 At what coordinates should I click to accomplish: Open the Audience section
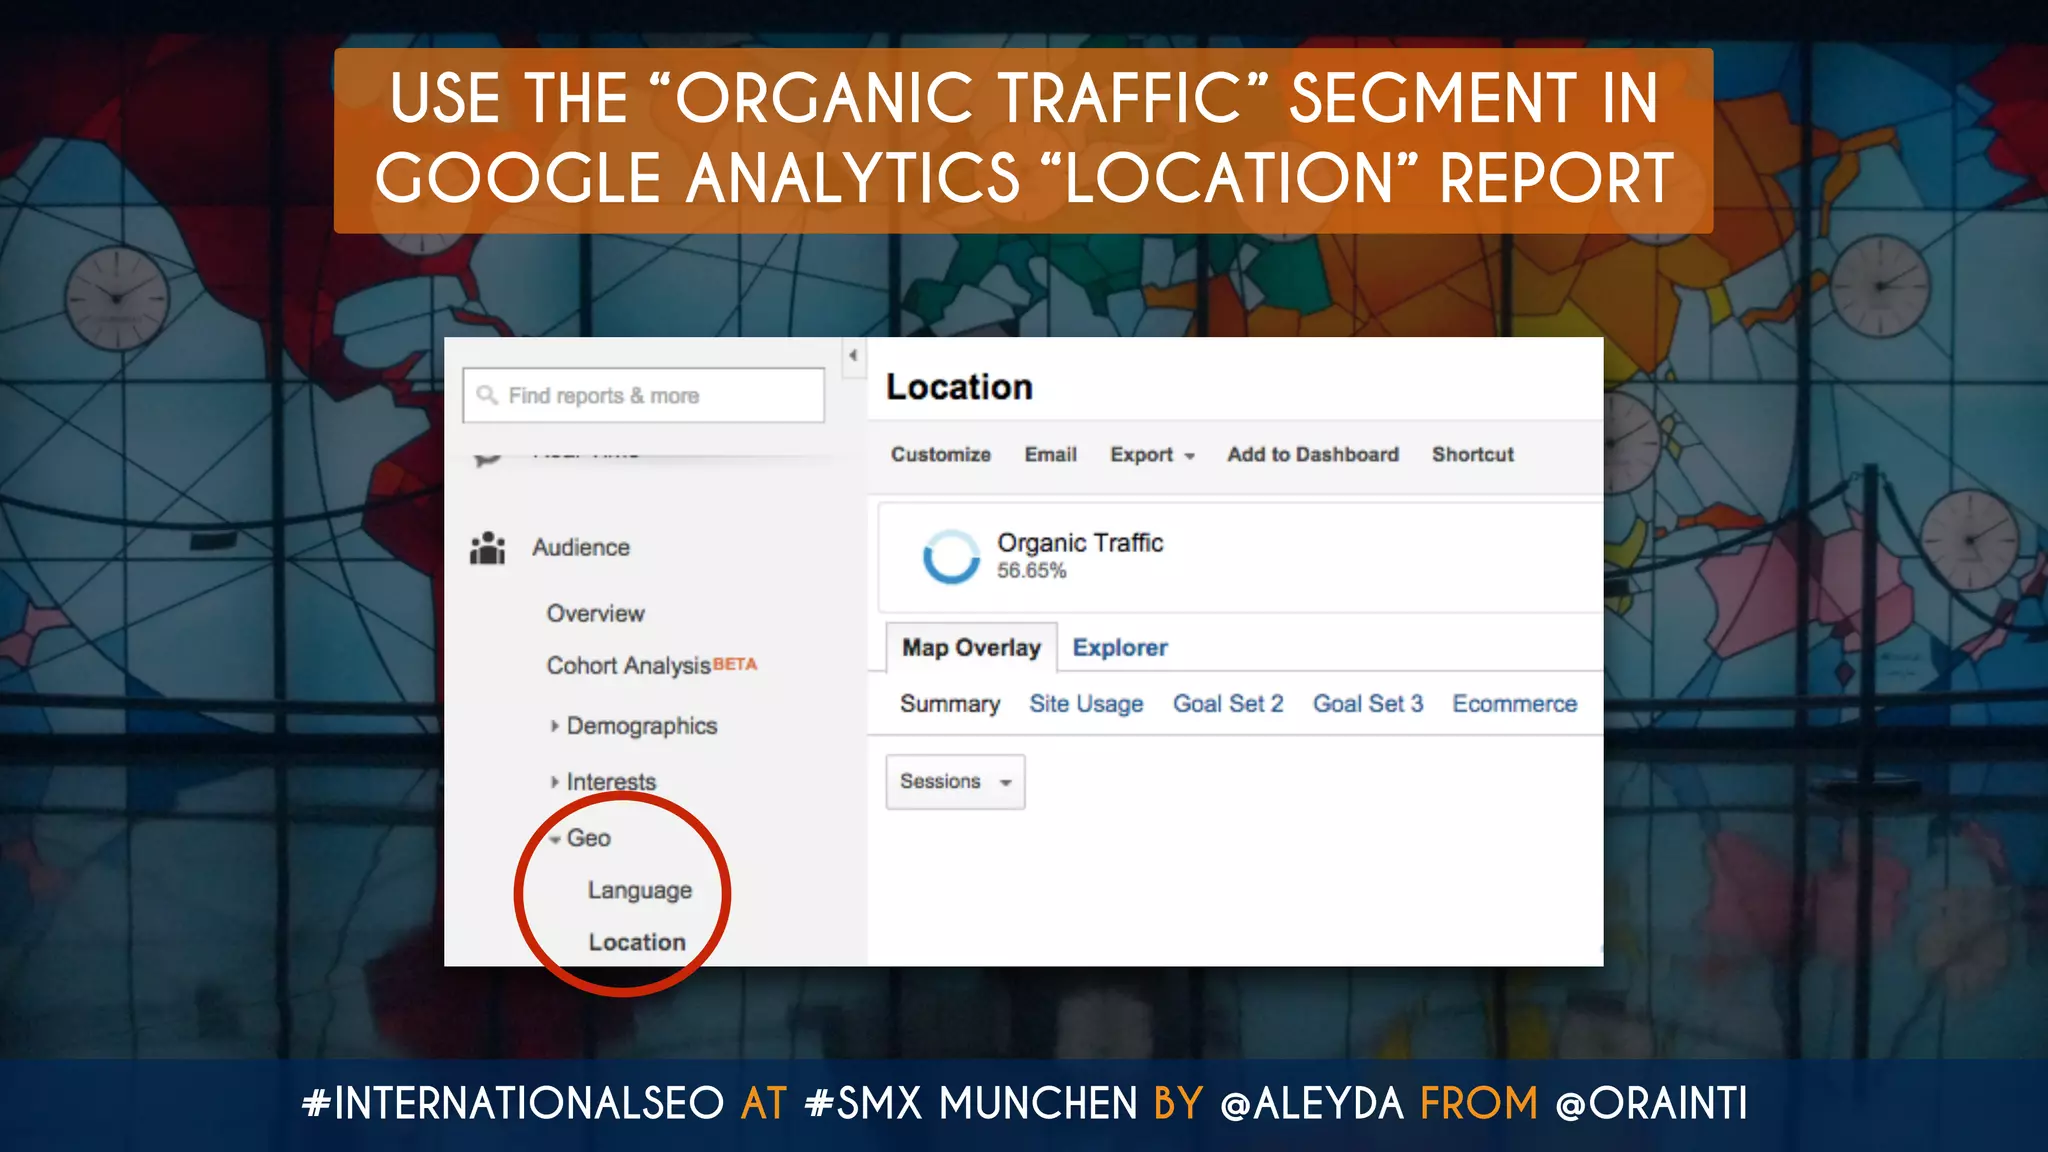[581, 548]
